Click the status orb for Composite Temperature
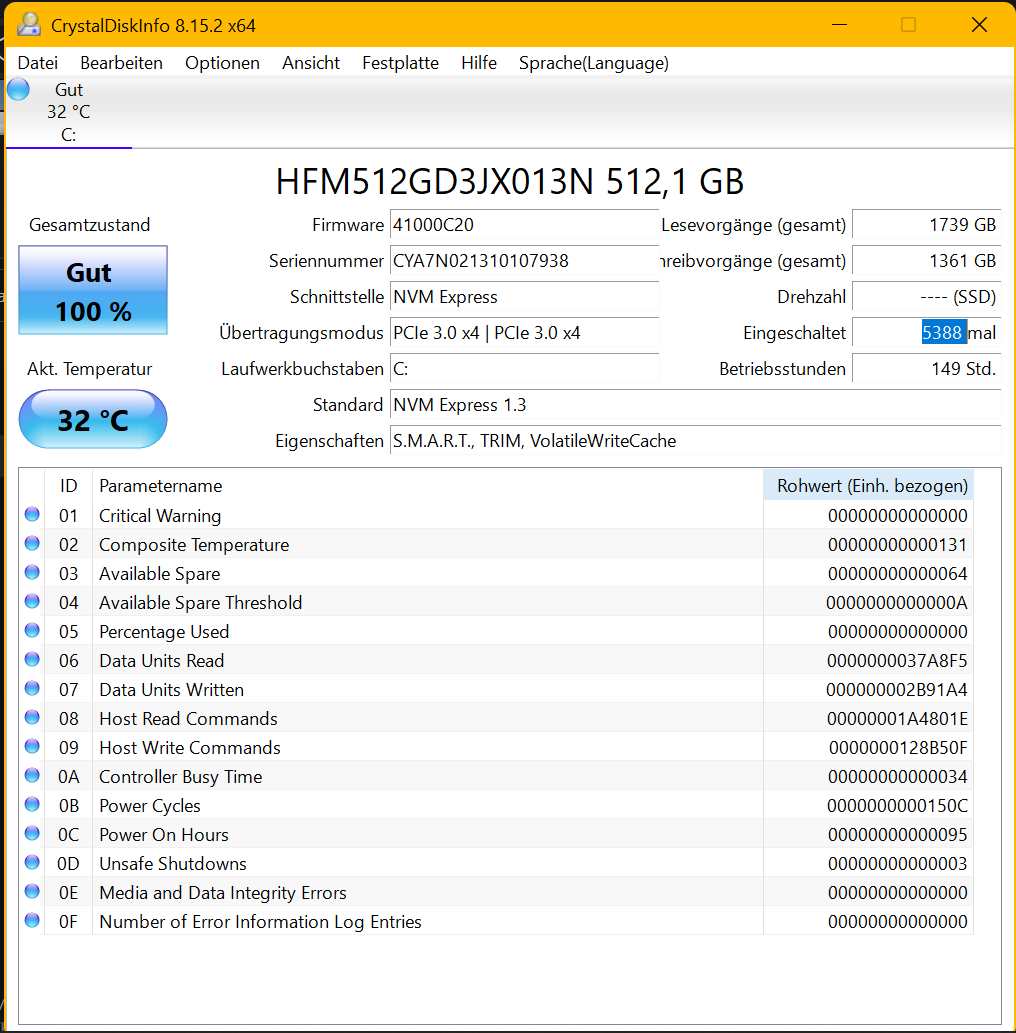The width and height of the screenshot is (1016, 1033). pos(32,544)
